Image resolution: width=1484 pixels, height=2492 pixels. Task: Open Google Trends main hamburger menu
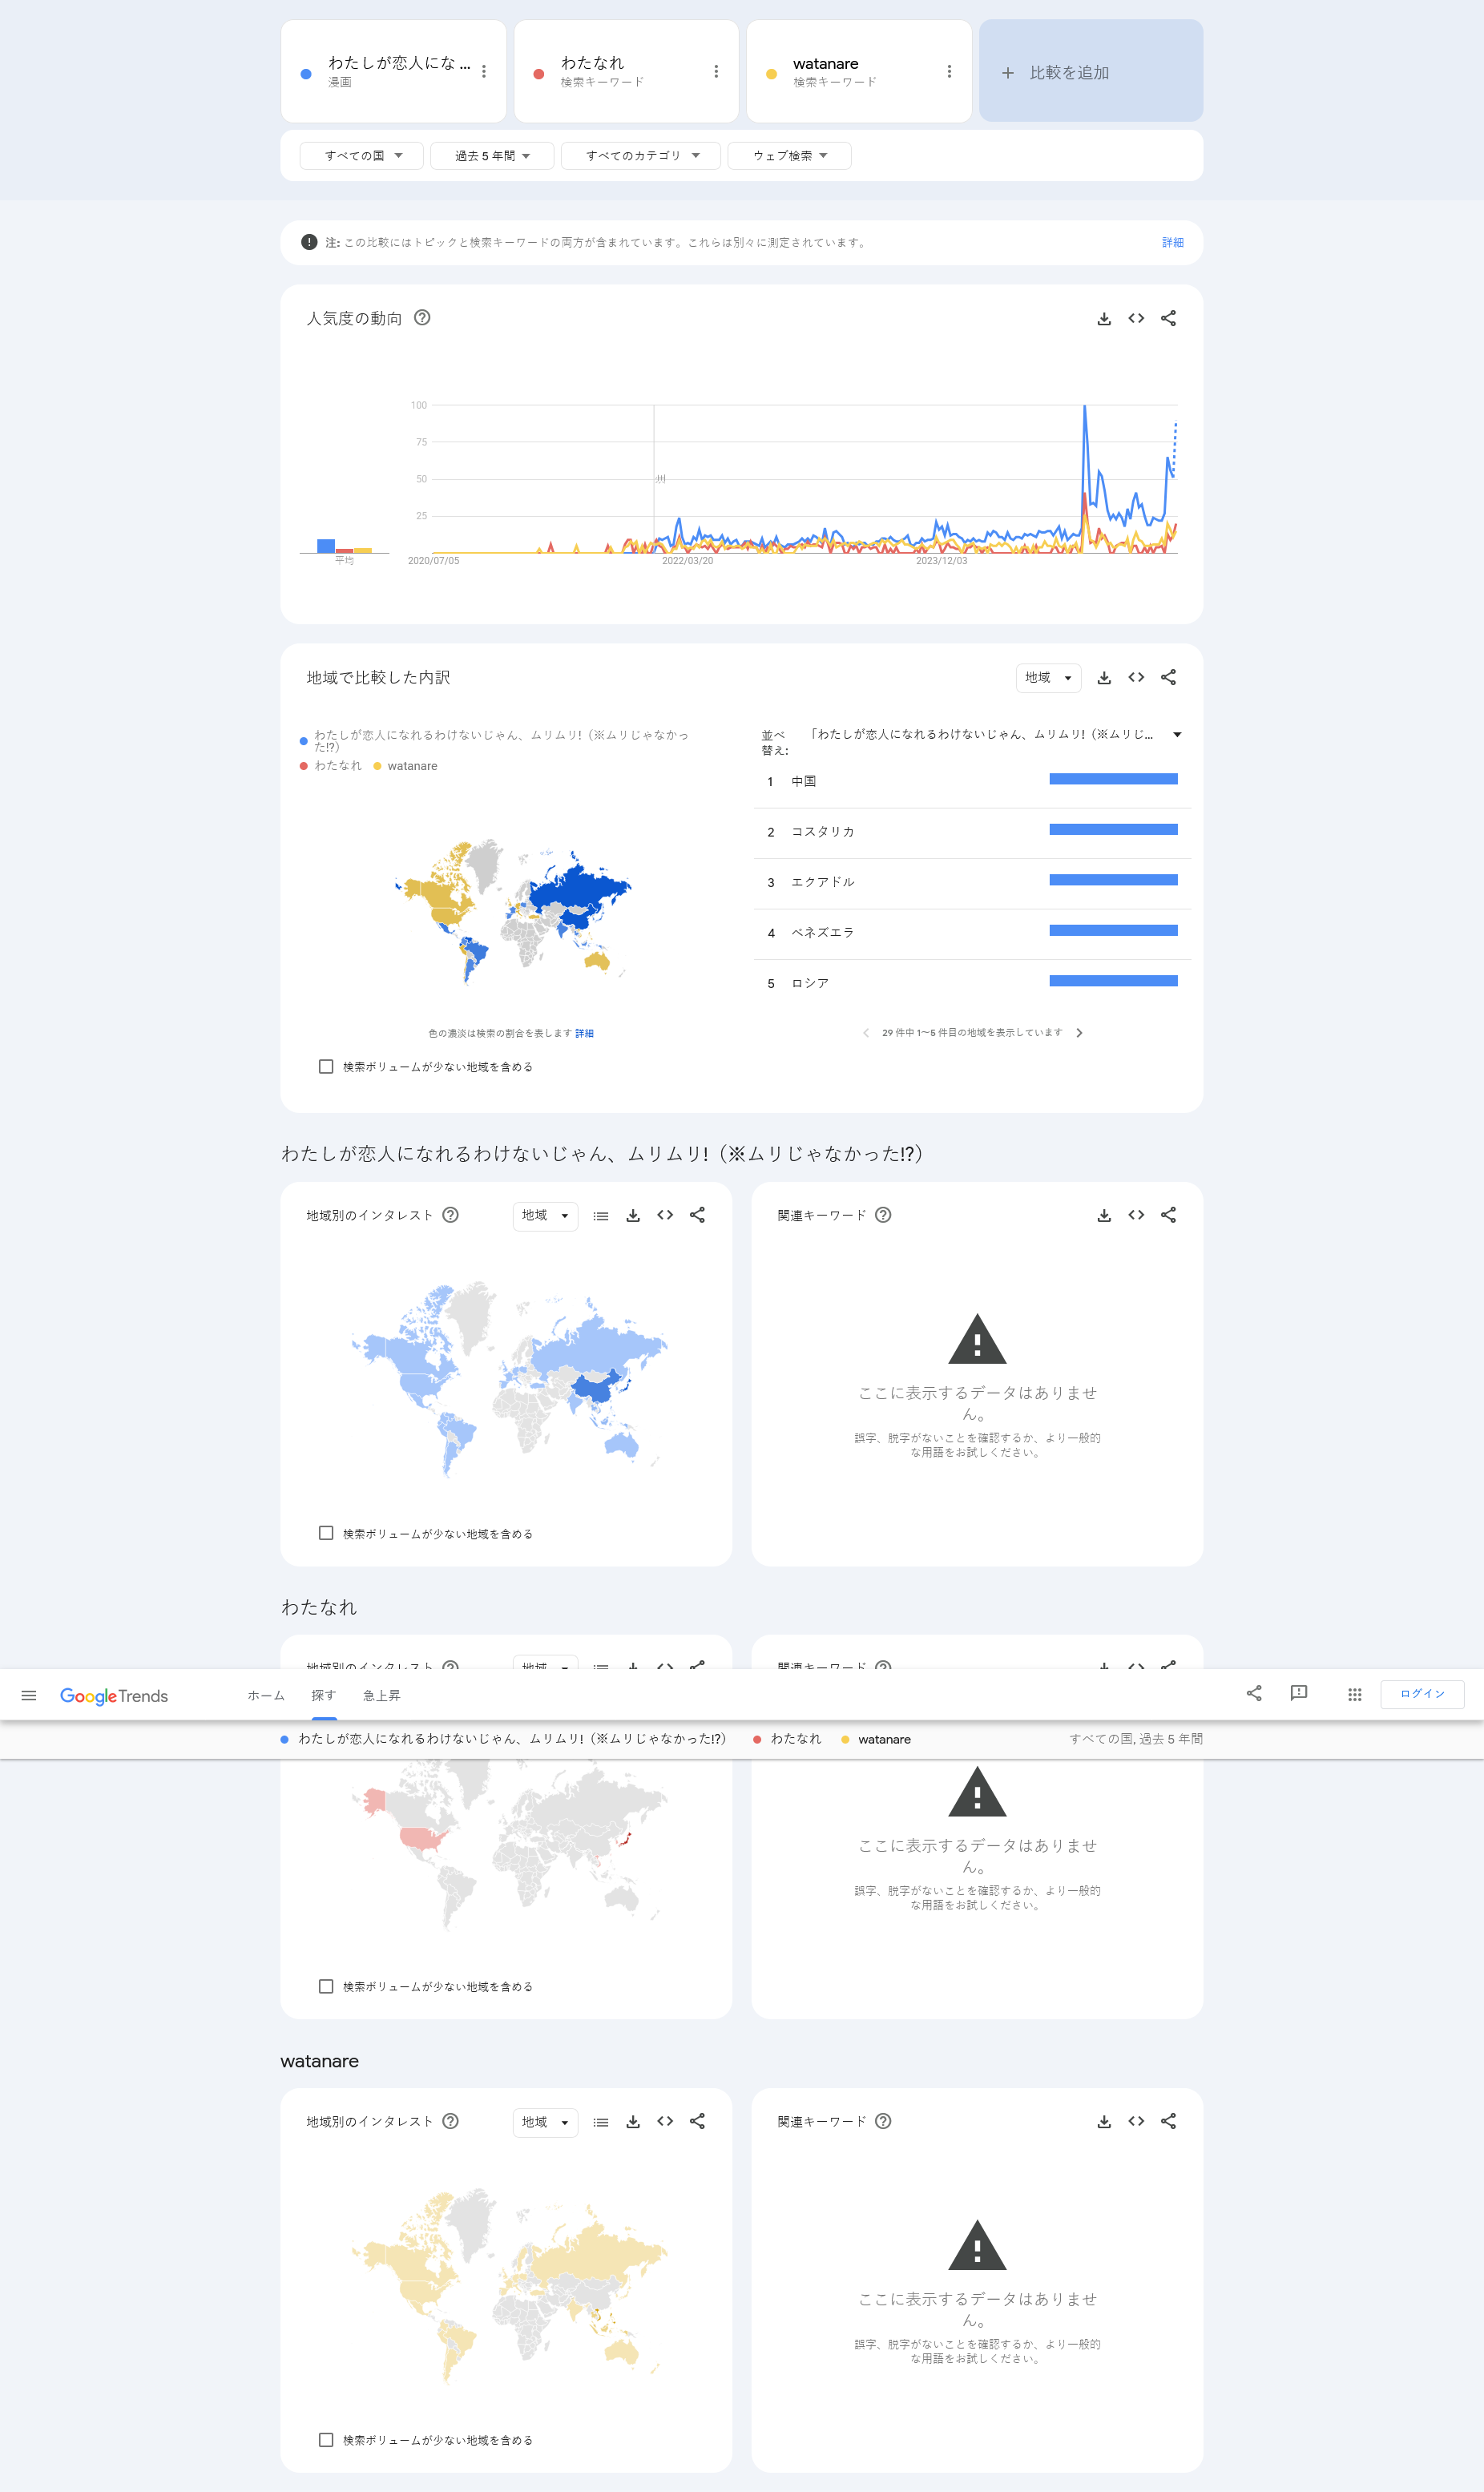(29, 1696)
